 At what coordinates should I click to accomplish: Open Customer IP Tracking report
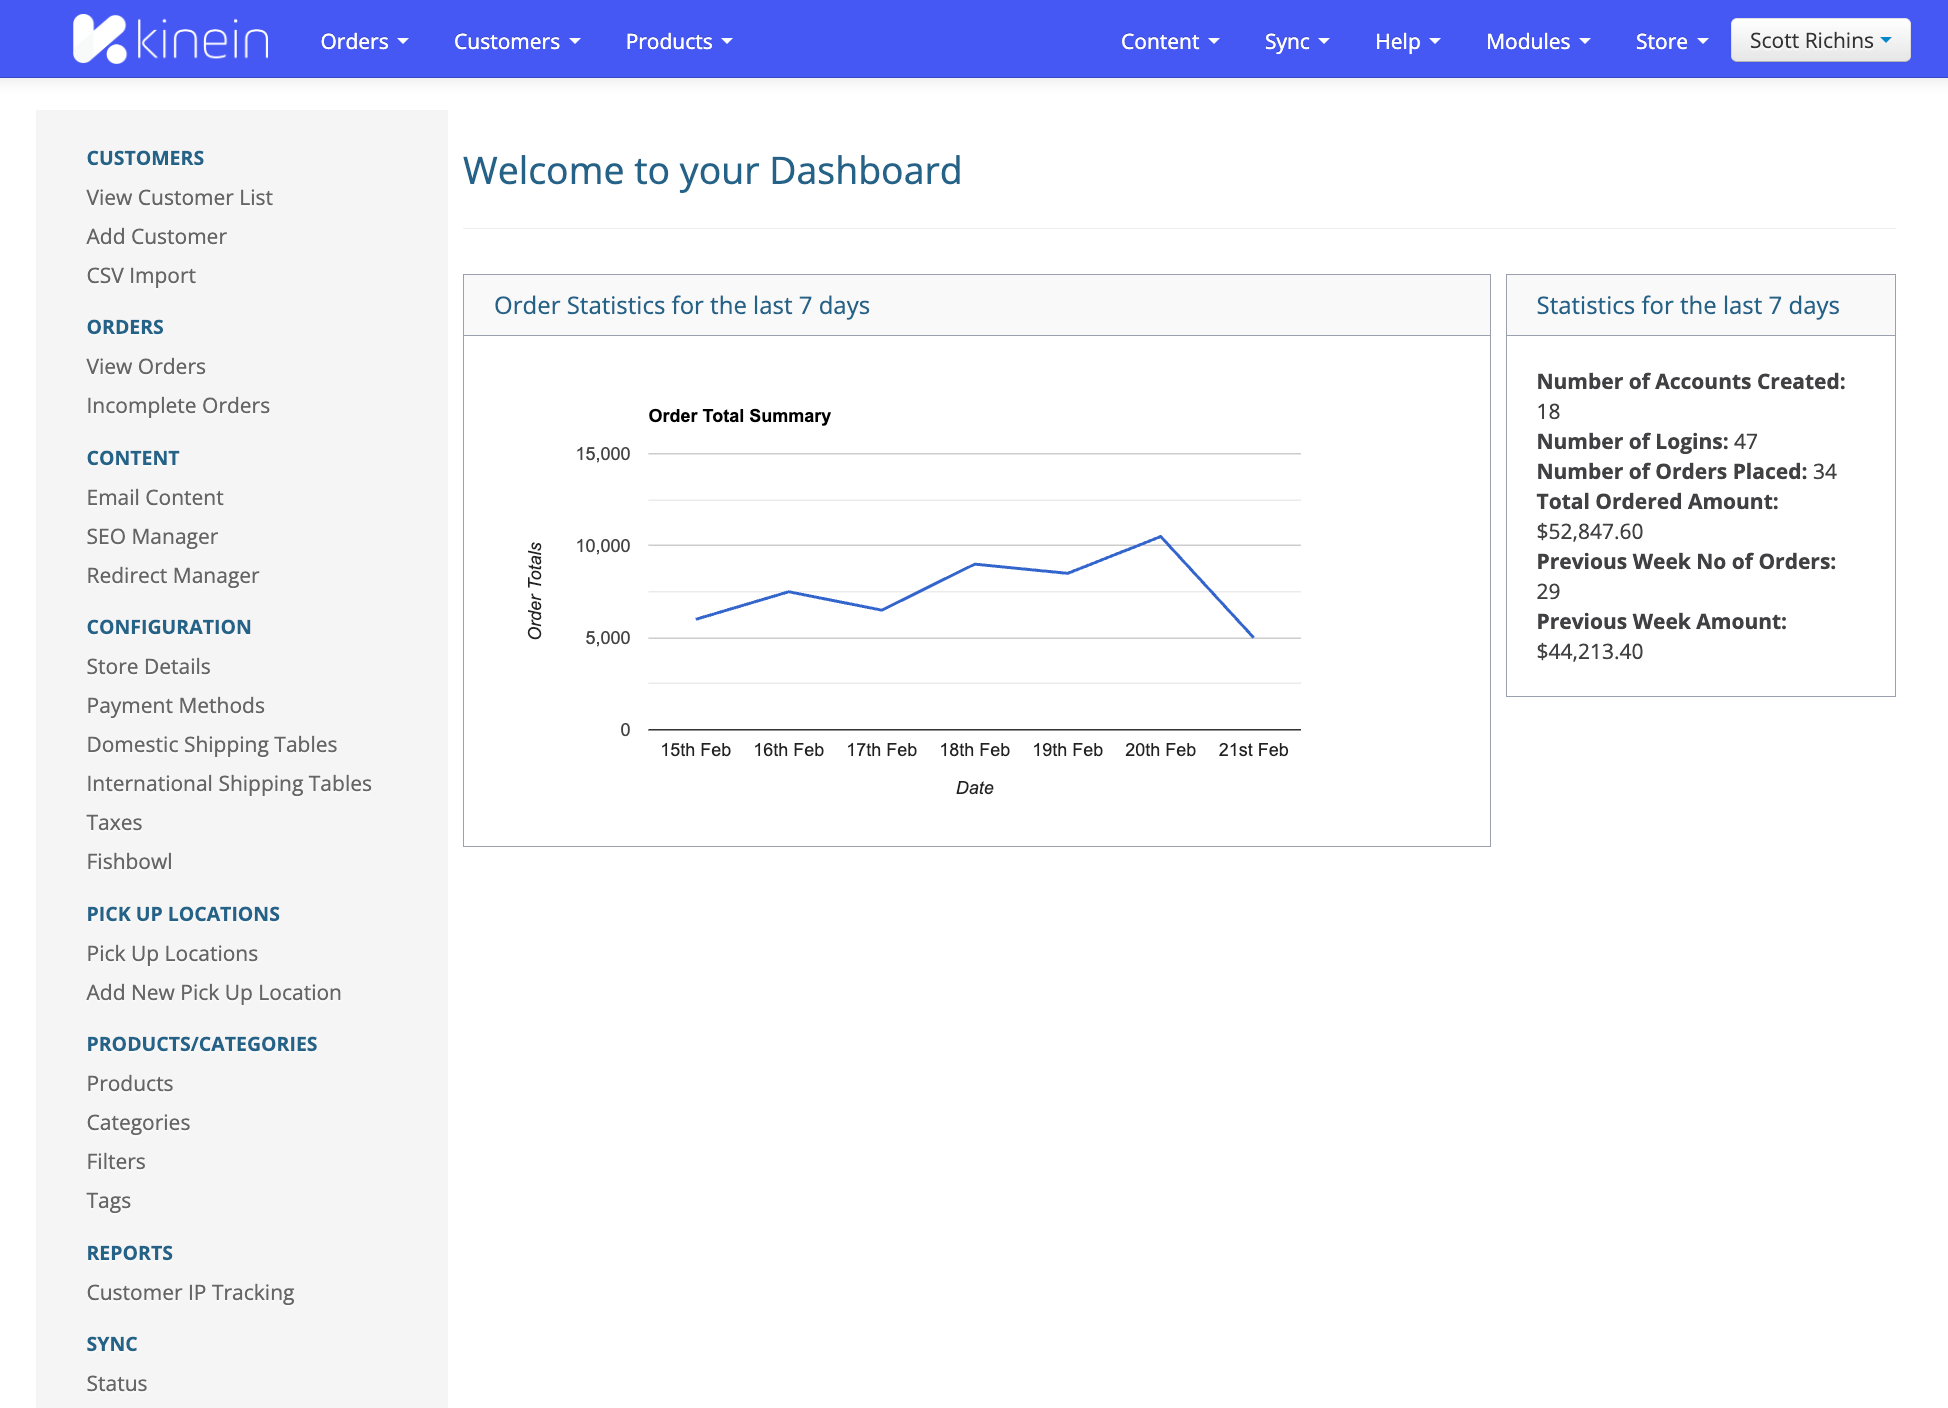coord(190,1292)
